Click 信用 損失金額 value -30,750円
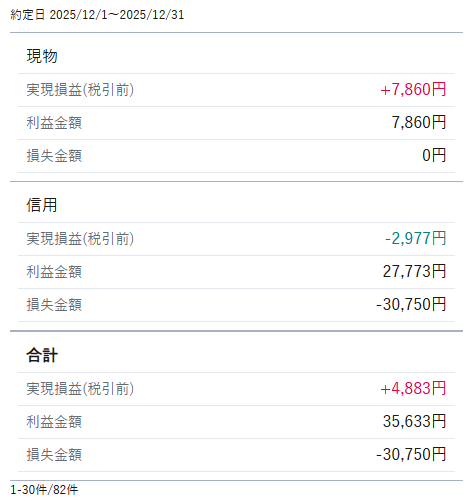 click(411, 304)
